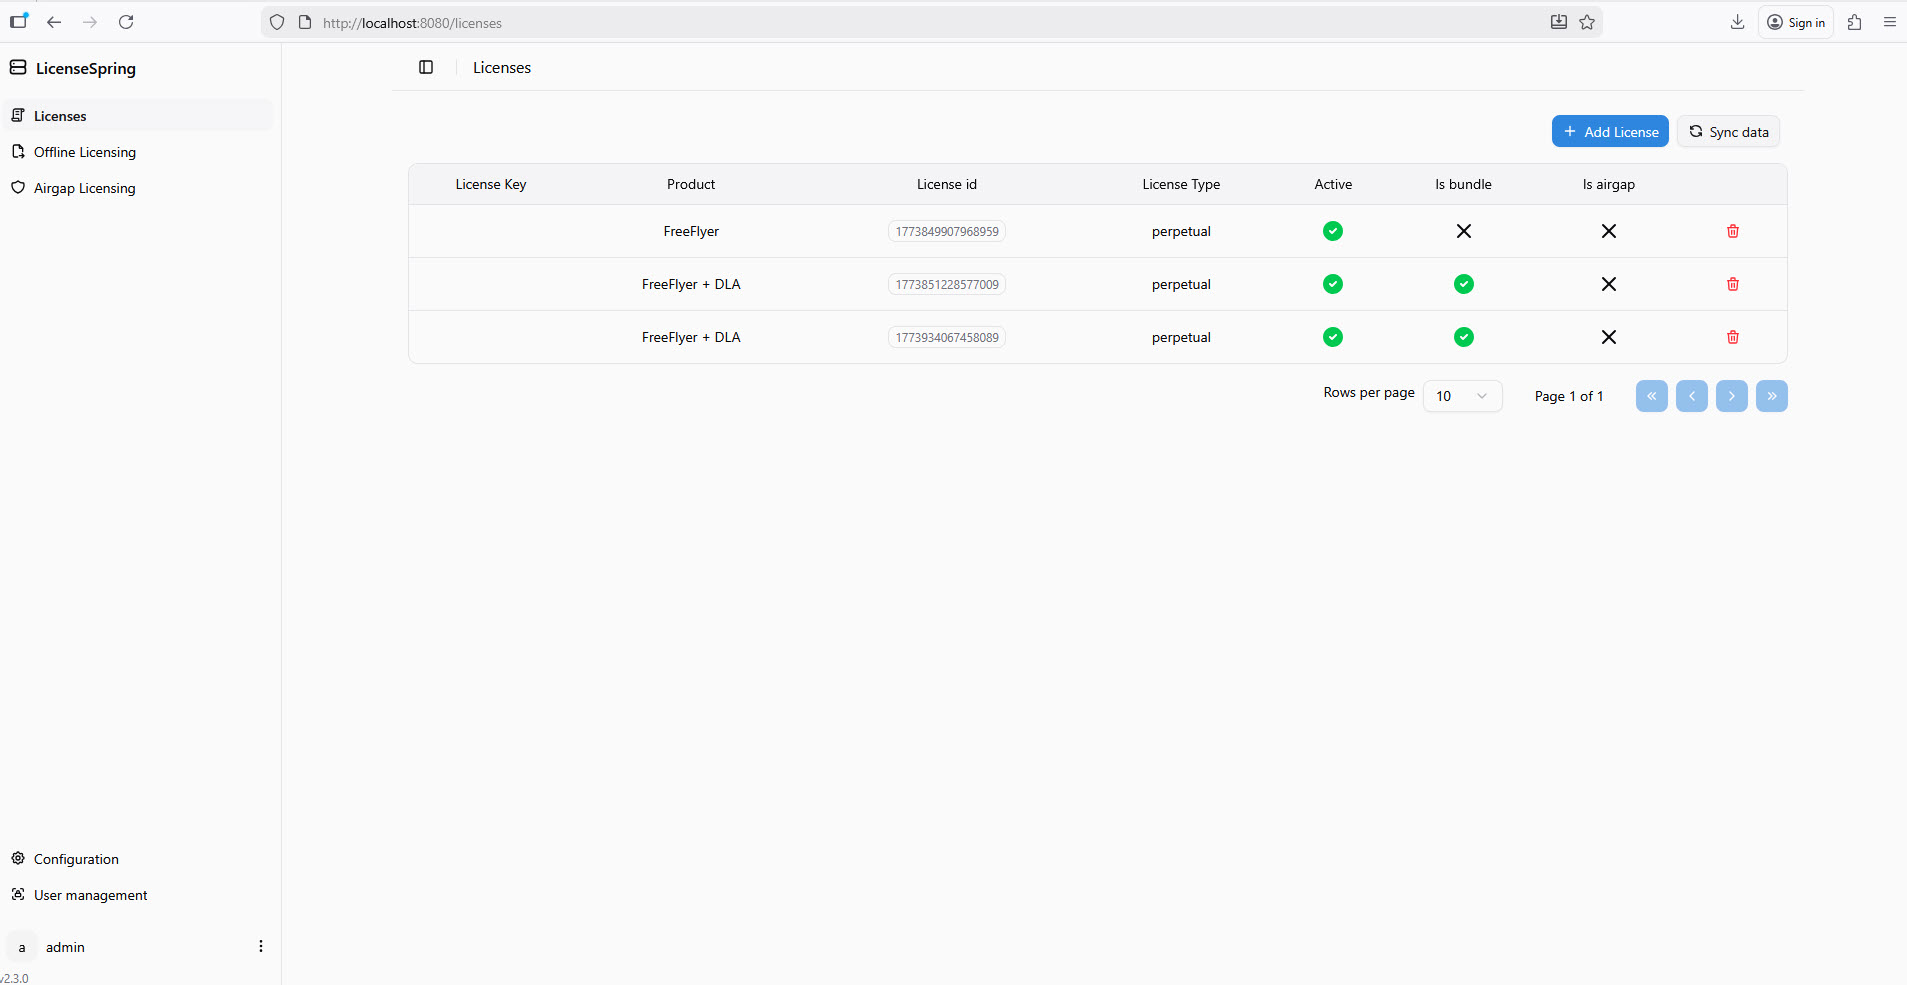Delete the FreeFlyer license row

(1732, 231)
